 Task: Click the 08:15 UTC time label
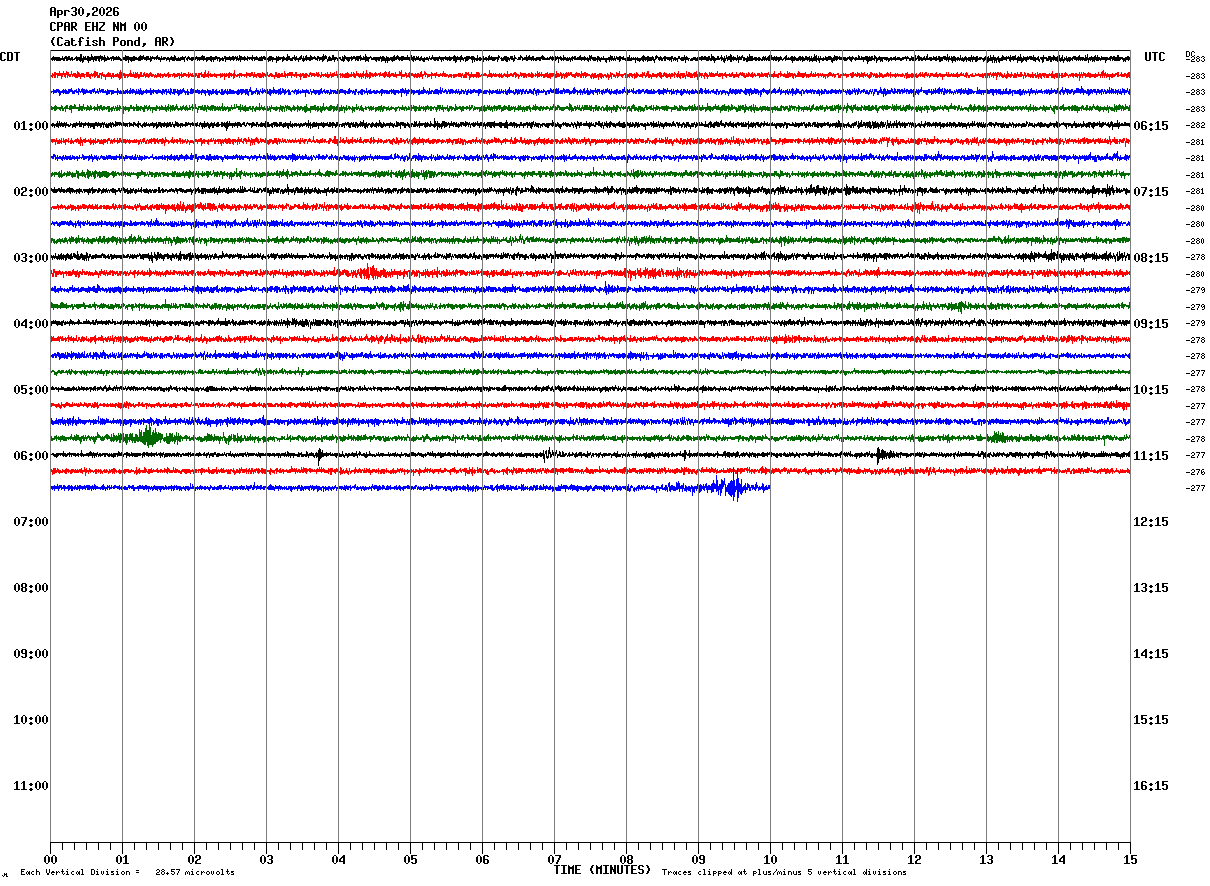tap(1151, 257)
